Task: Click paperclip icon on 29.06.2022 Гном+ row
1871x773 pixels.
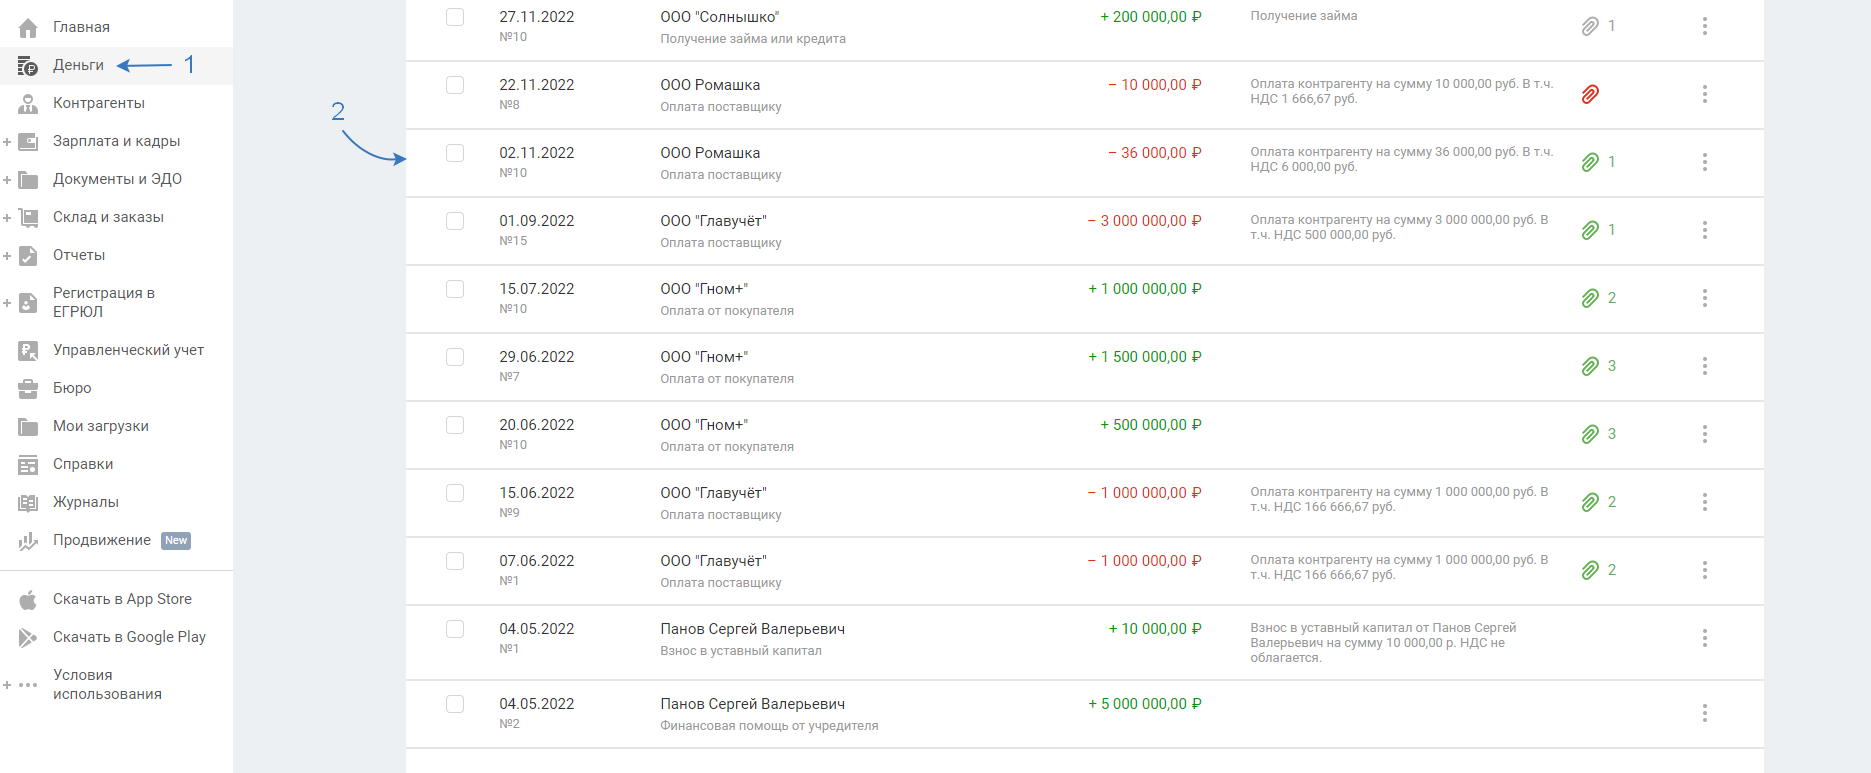Action: 1590,366
